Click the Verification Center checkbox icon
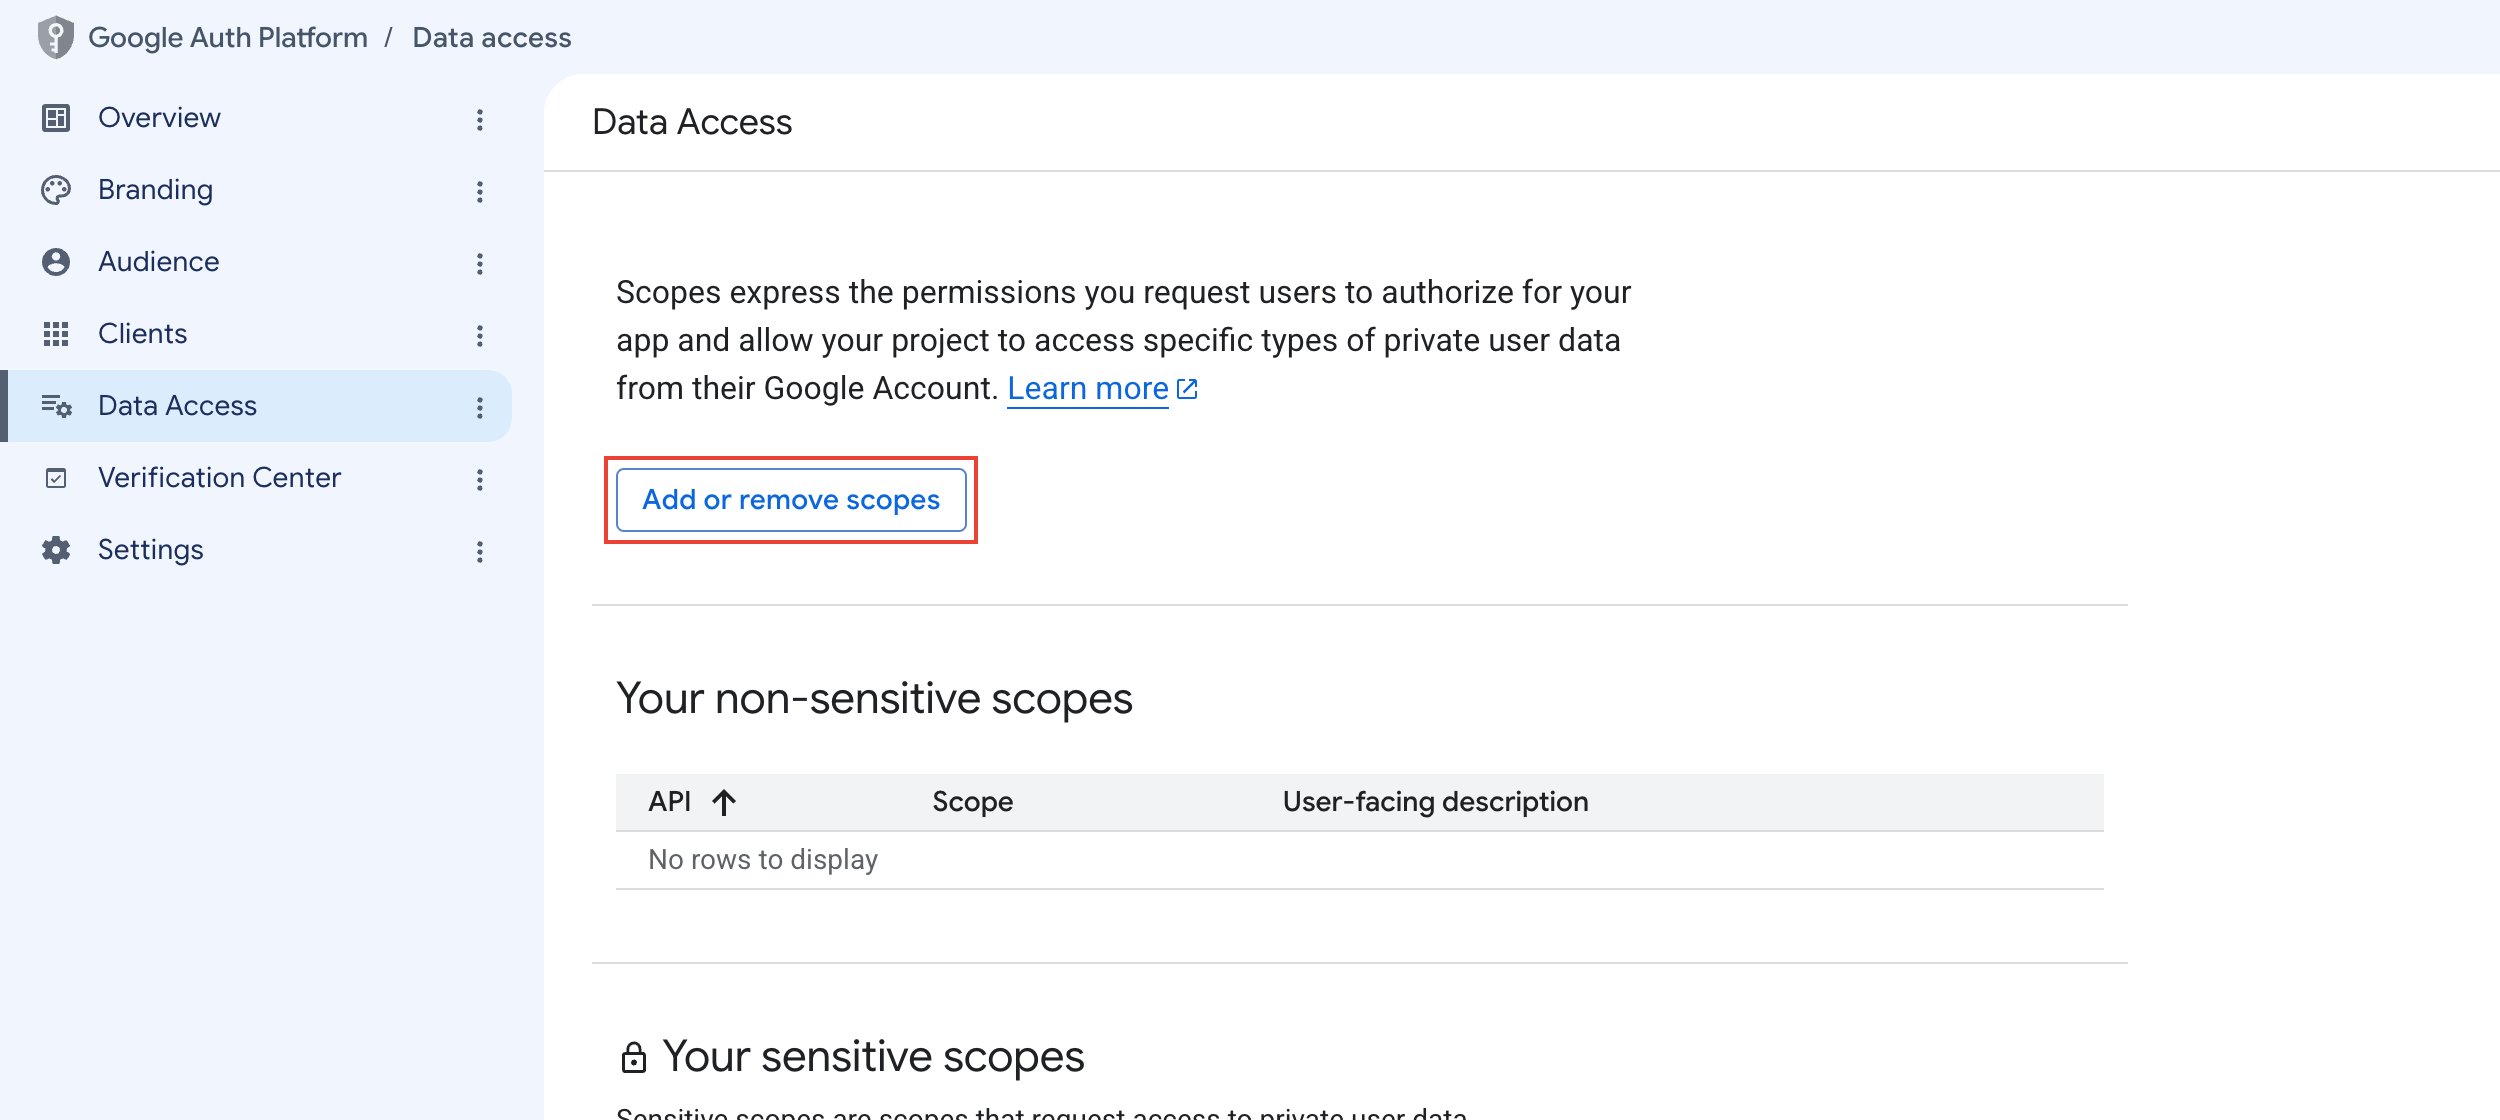This screenshot has height=1120, width=2500. point(56,478)
